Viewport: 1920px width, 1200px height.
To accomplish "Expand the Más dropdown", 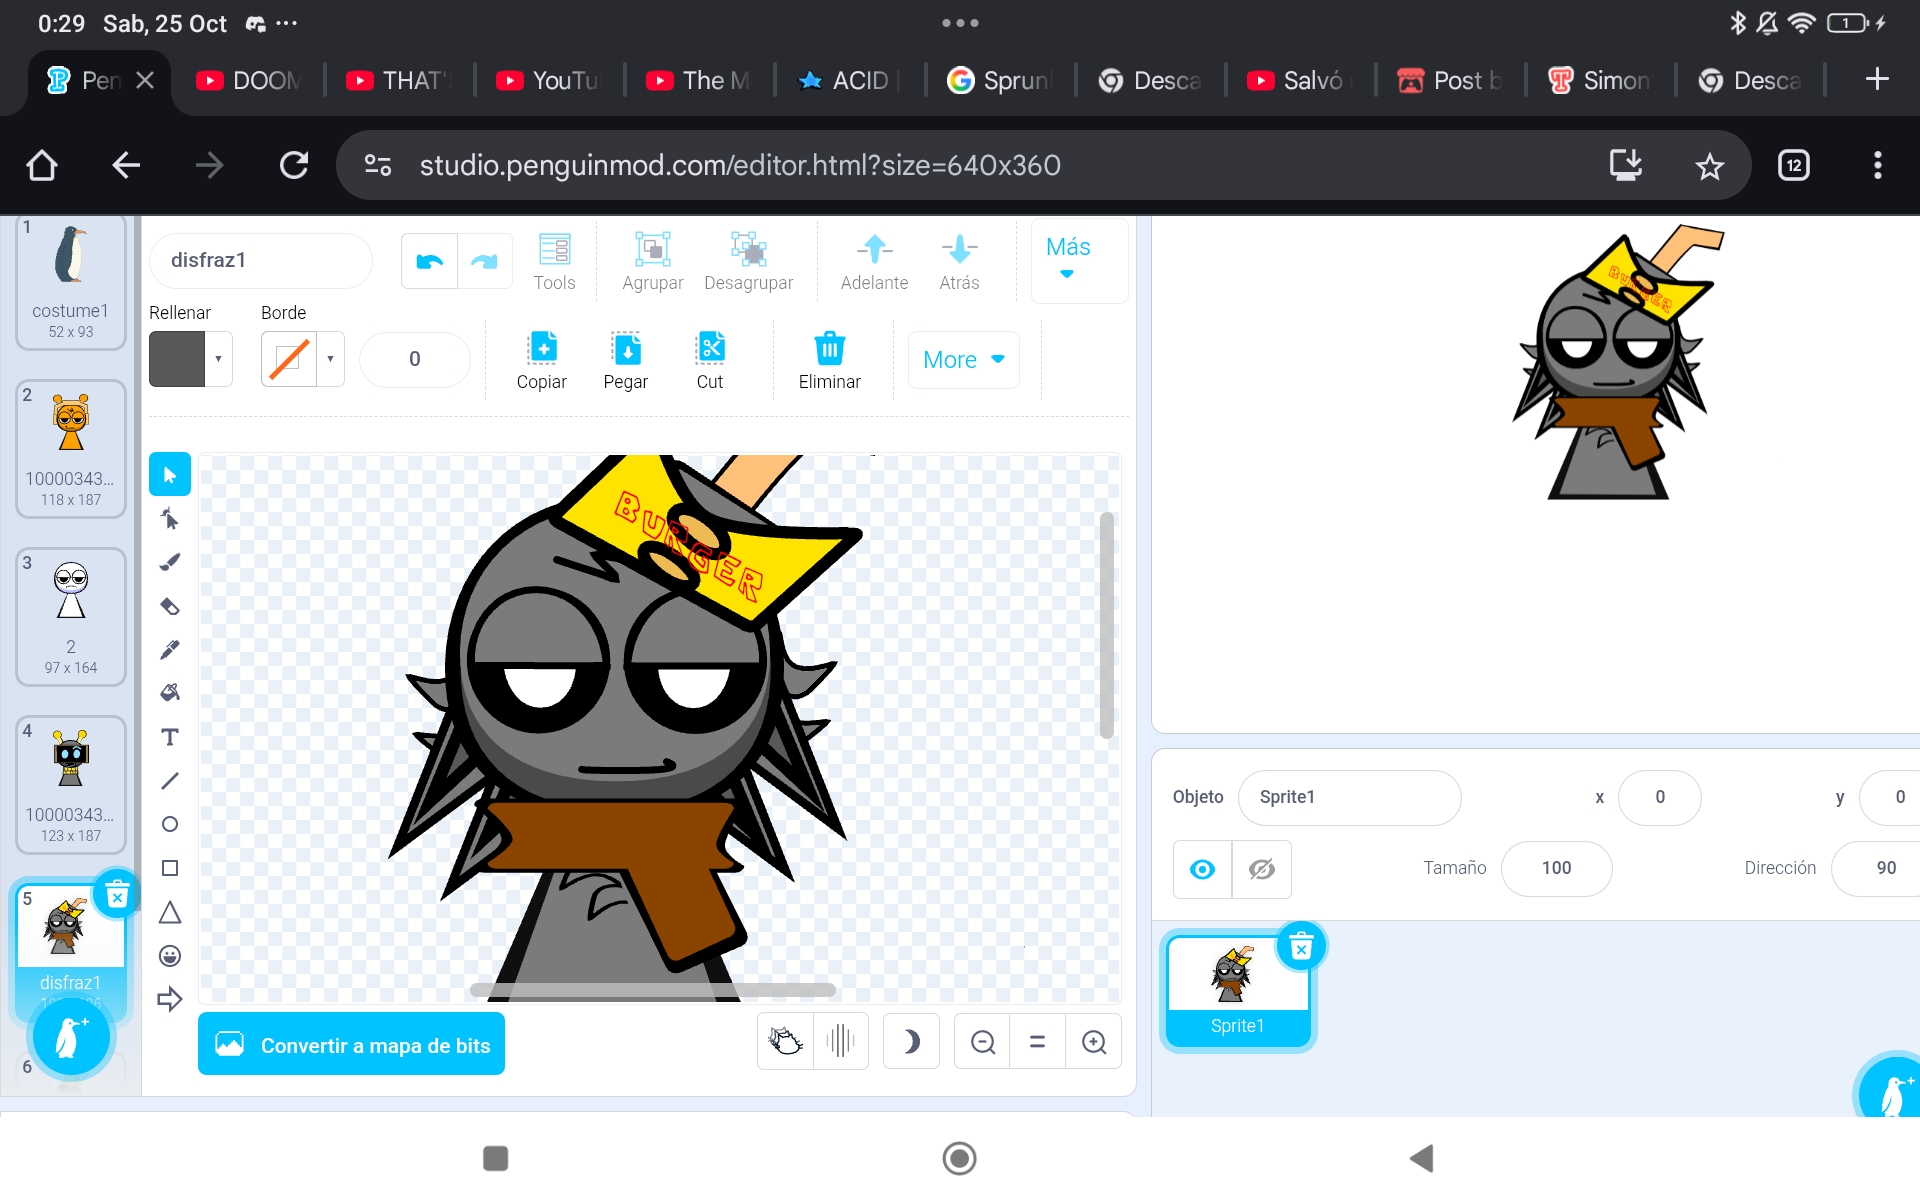I will (1068, 260).
